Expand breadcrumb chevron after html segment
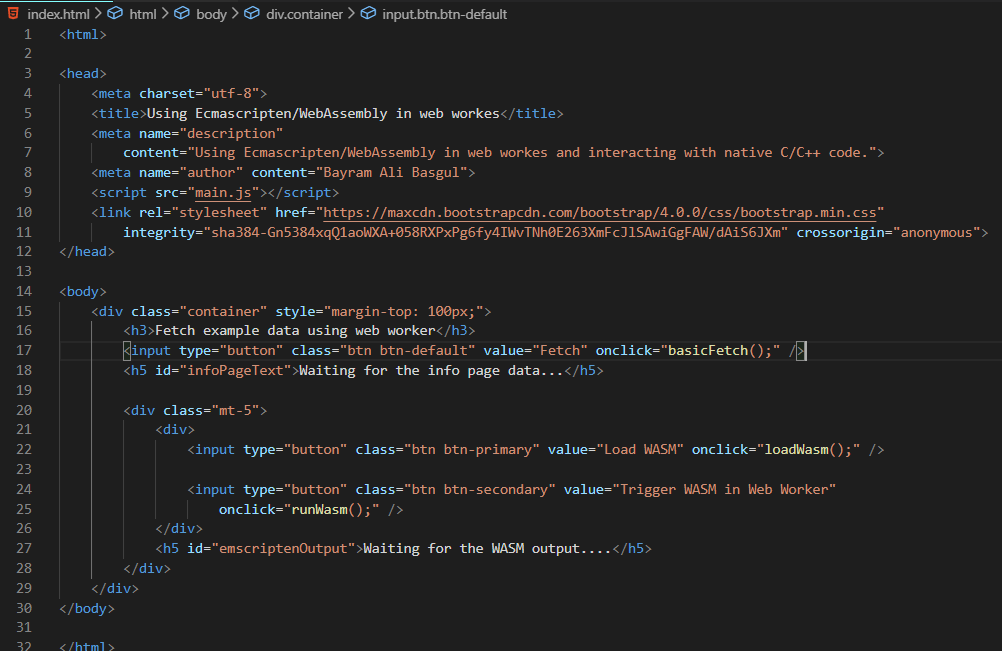Image resolution: width=1002 pixels, height=651 pixels. [165, 13]
